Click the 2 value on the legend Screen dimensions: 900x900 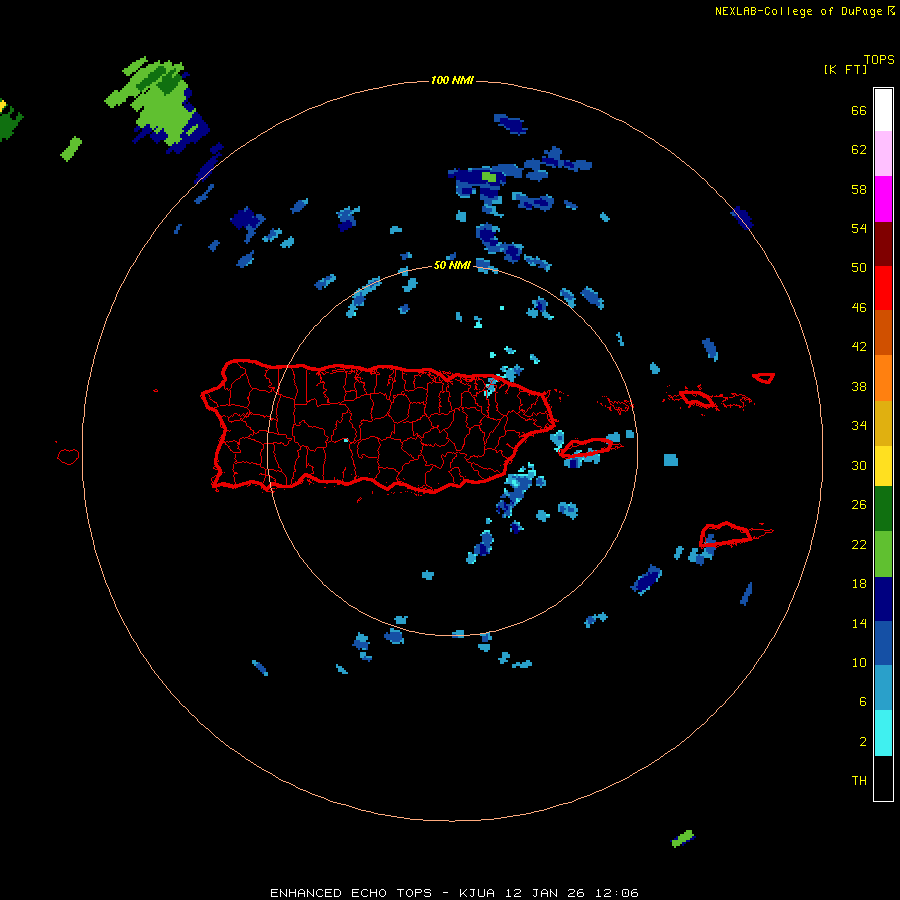tap(863, 742)
